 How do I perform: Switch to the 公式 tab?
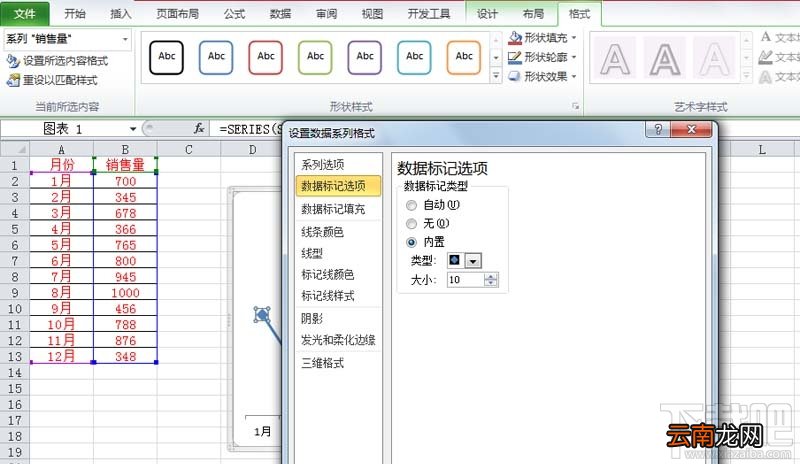tap(234, 14)
